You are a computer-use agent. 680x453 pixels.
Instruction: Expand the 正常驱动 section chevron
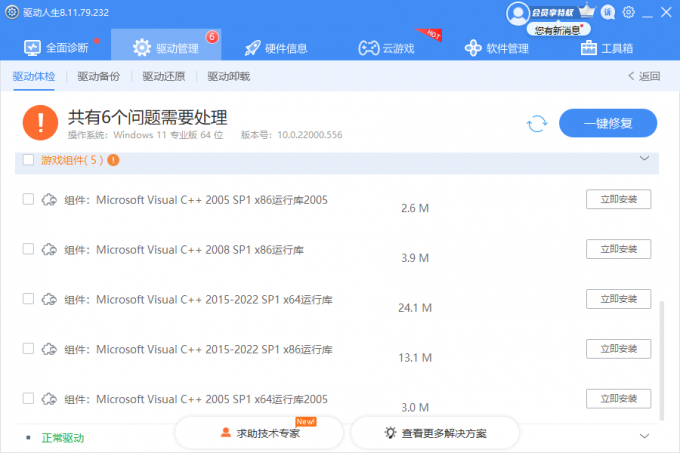(x=644, y=437)
